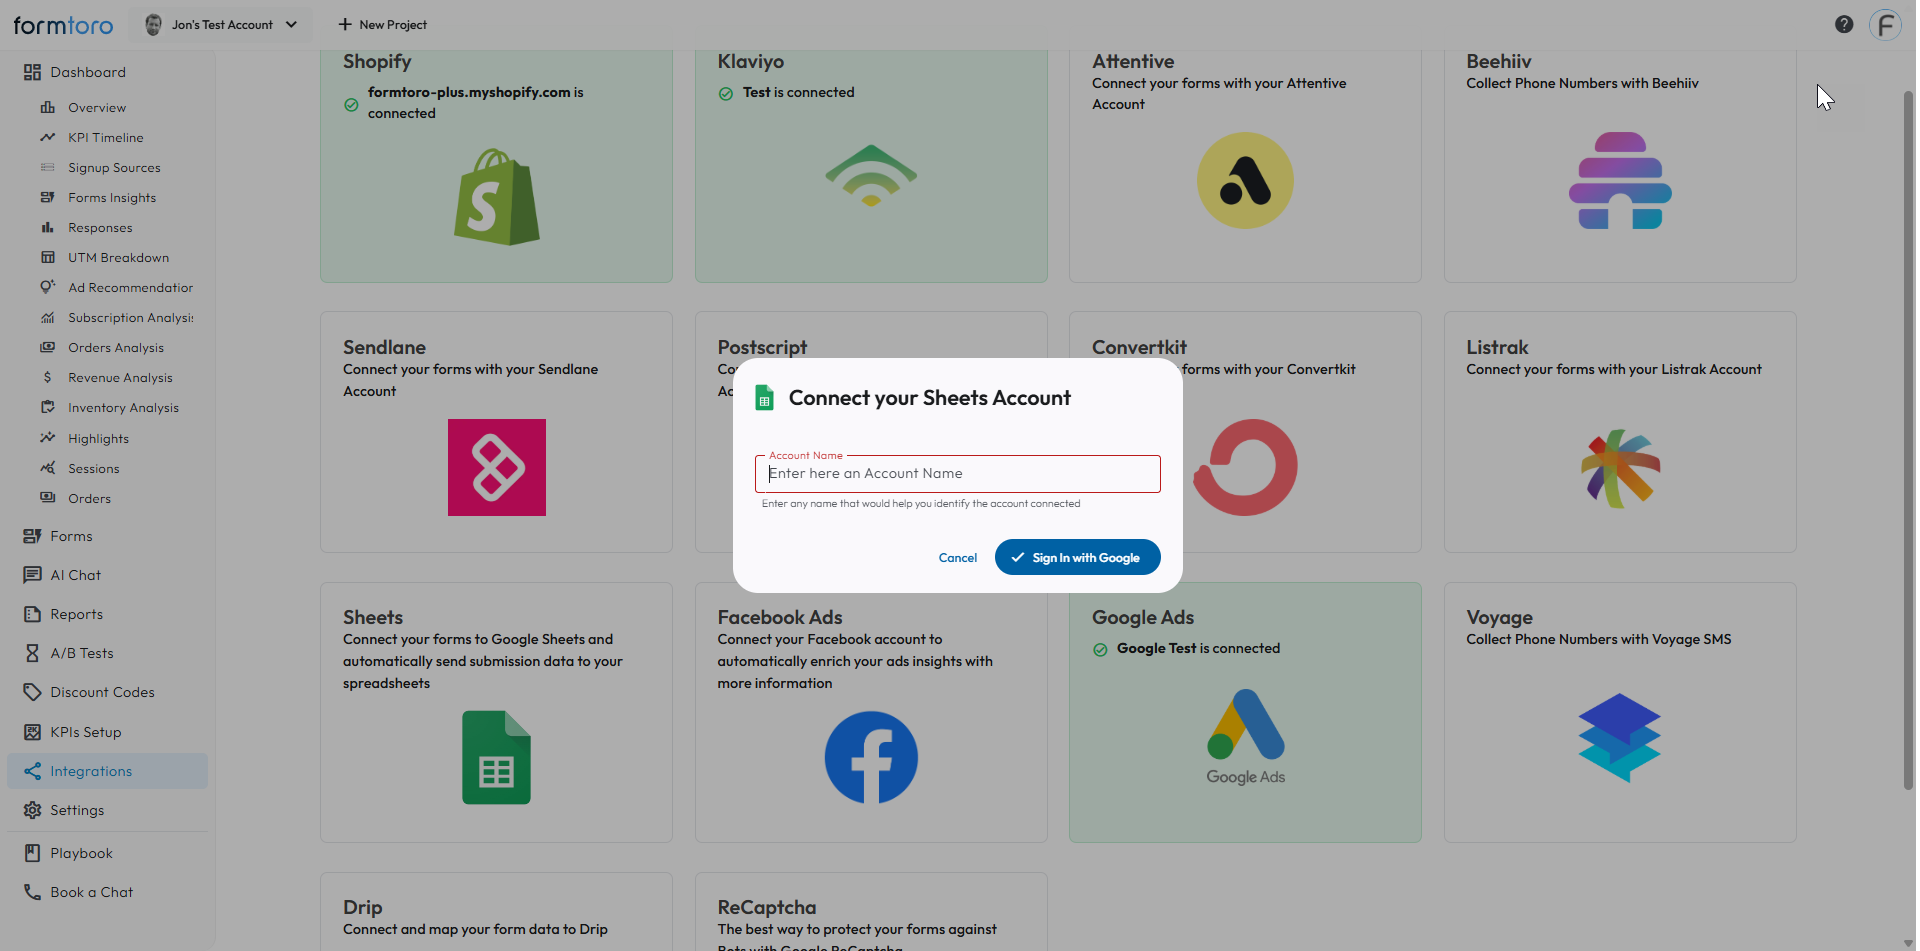1920x951 pixels.
Task: Expand the Jon's Test Account dropdown
Action: (221, 25)
